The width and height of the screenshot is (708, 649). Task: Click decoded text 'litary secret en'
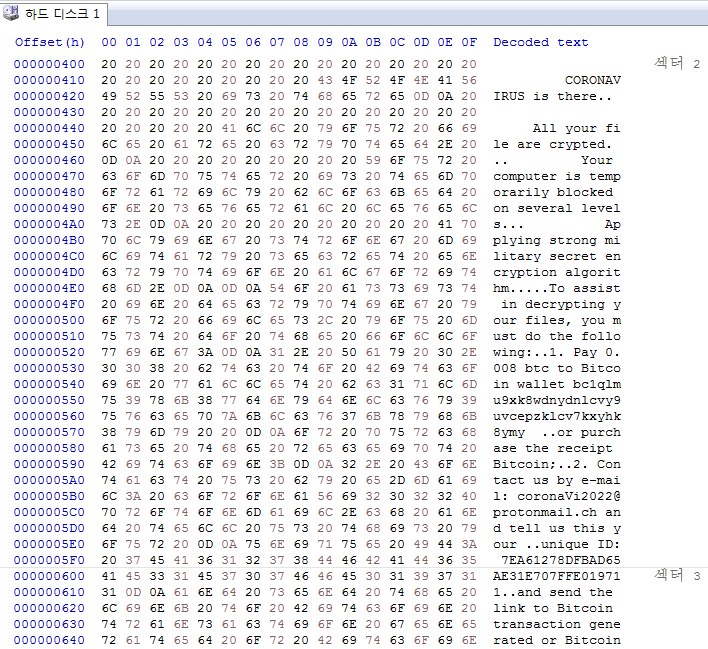[557, 257]
